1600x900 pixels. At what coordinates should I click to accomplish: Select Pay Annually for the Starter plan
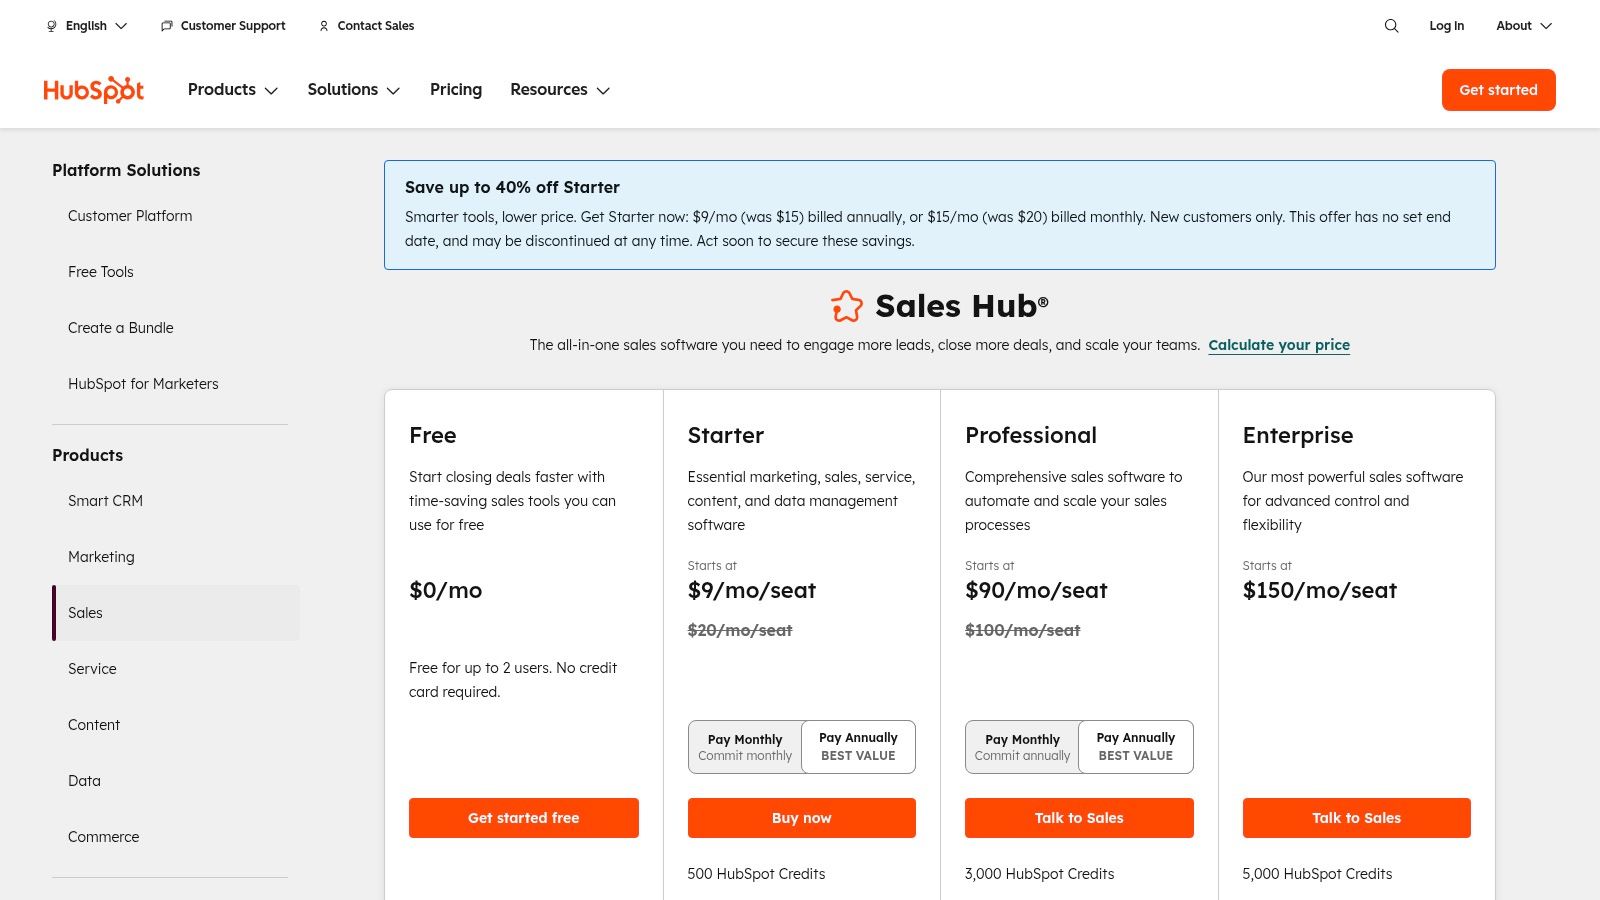click(x=858, y=746)
